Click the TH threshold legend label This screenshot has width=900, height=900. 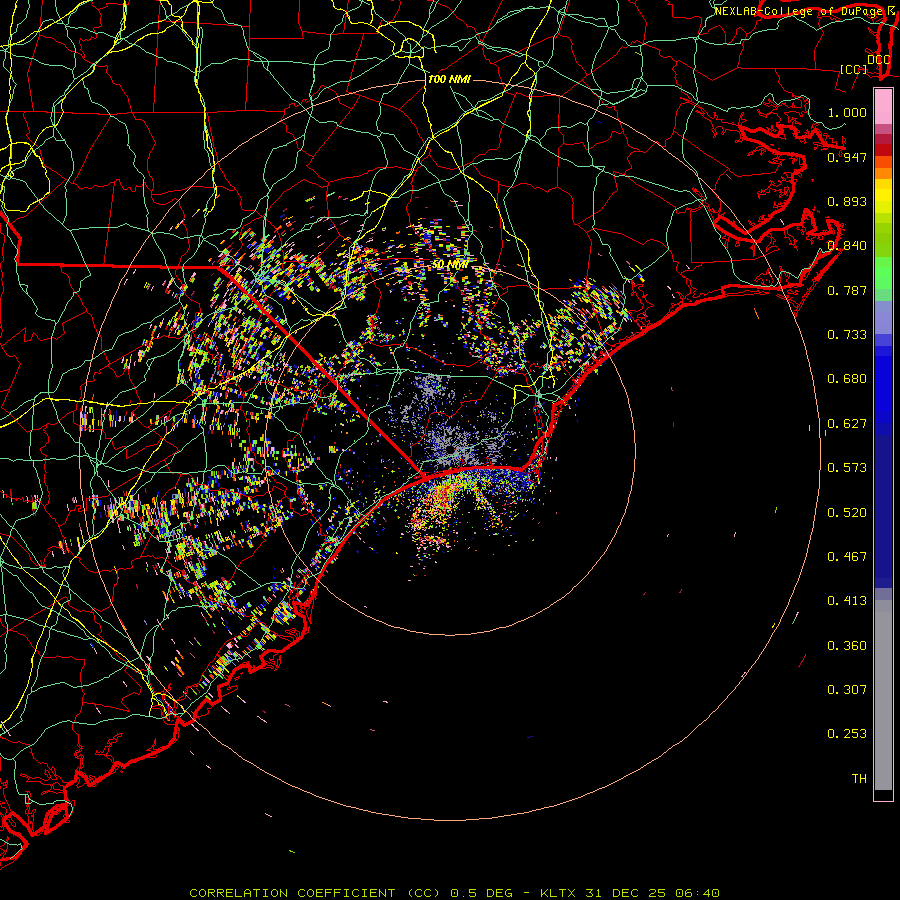coord(859,778)
